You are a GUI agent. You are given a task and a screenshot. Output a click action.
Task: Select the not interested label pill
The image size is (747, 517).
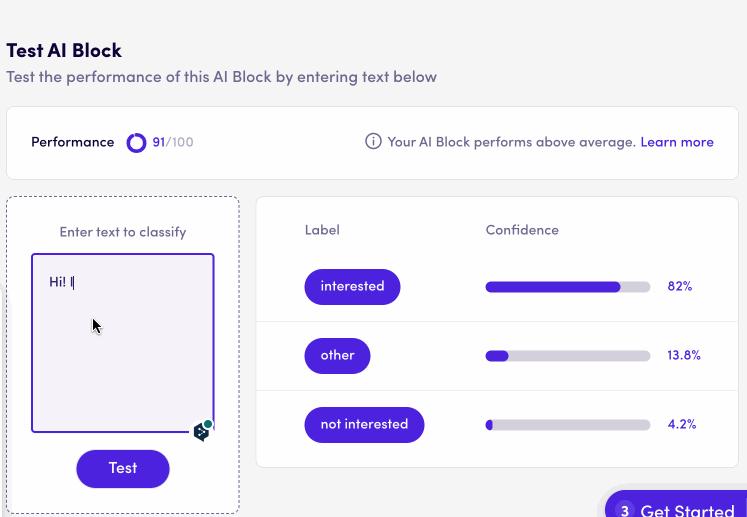[364, 425]
